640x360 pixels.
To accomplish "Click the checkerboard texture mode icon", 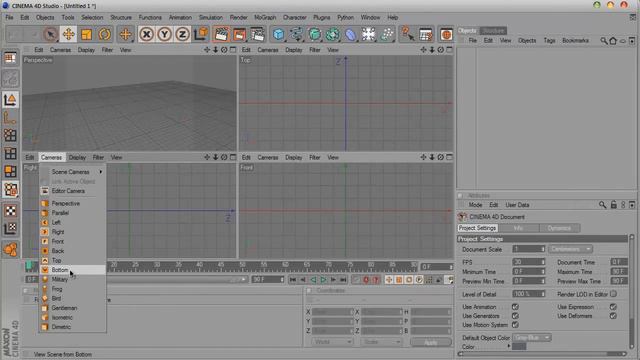I will [10, 211].
